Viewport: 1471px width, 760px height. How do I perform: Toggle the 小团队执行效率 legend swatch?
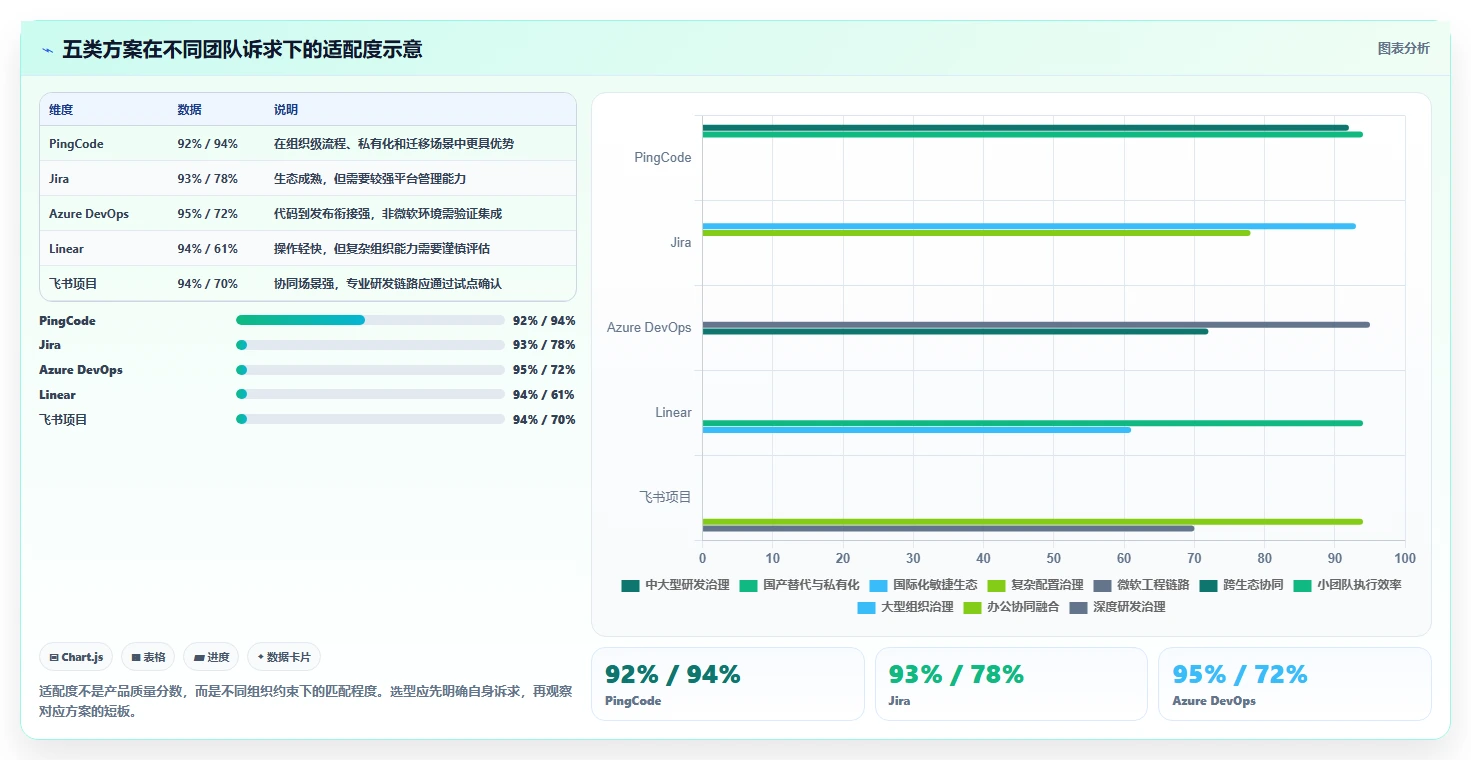[x=1302, y=585]
